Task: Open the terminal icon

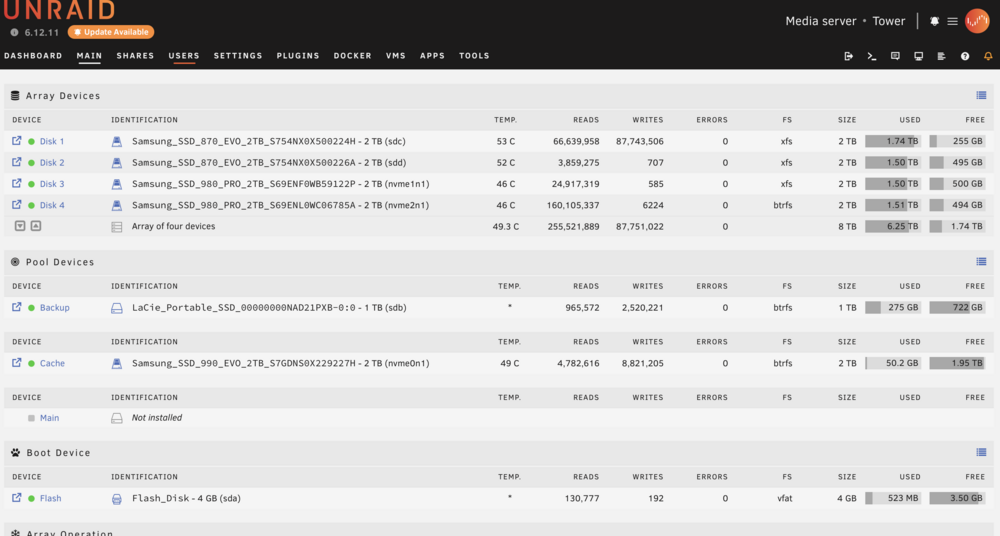Action: pos(872,56)
